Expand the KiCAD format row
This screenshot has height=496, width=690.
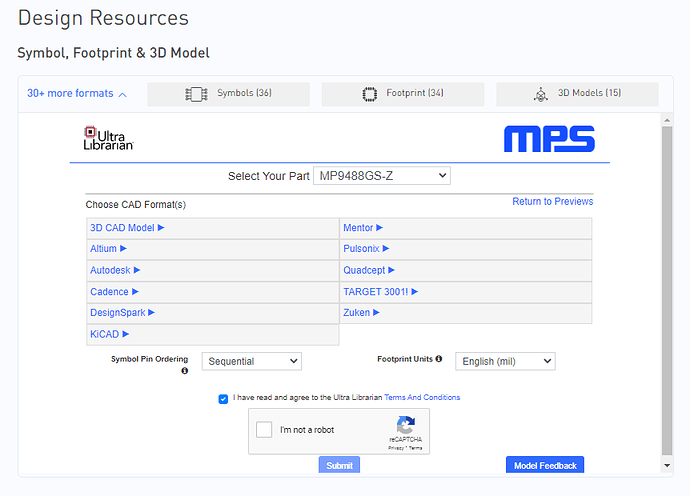point(213,334)
